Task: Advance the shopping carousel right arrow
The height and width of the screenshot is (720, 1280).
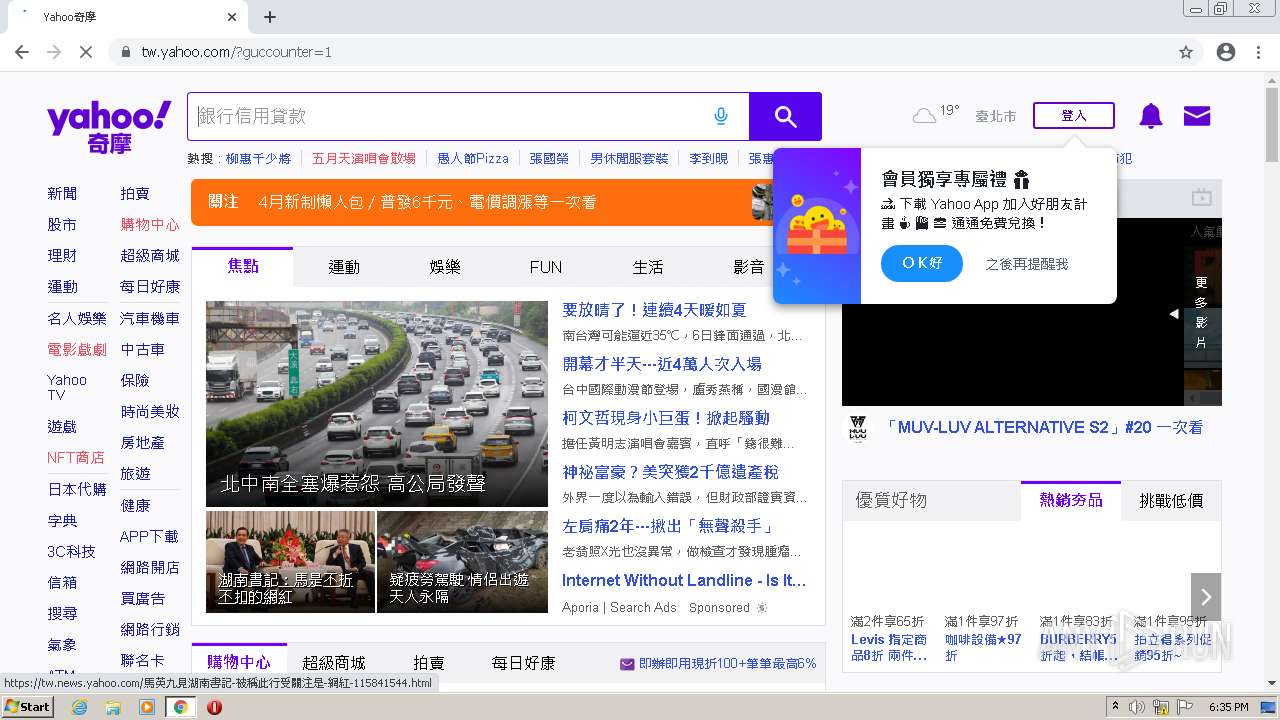Action: 1206,597
